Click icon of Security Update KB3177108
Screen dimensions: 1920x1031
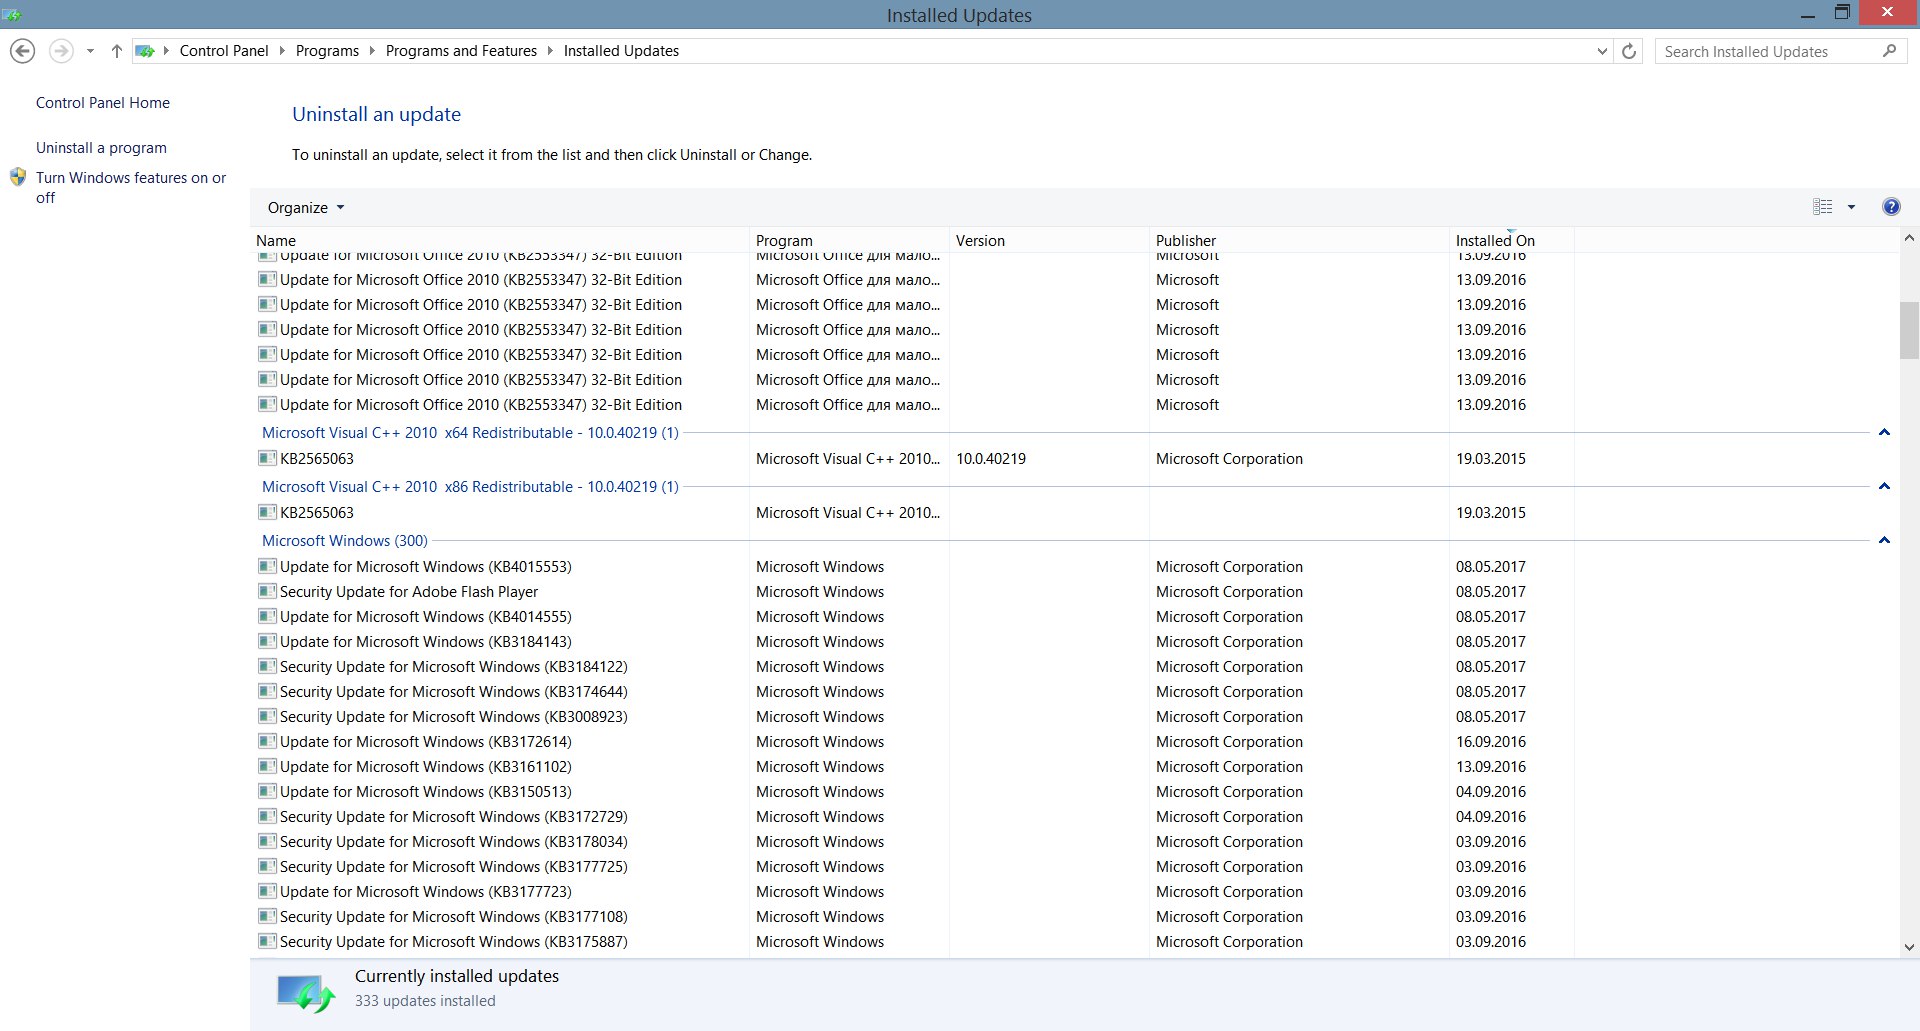pos(267,916)
